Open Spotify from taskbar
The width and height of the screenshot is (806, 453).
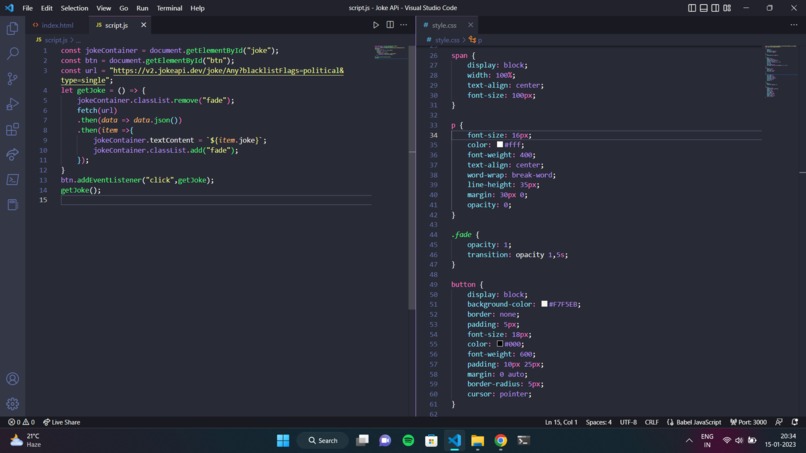408,441
